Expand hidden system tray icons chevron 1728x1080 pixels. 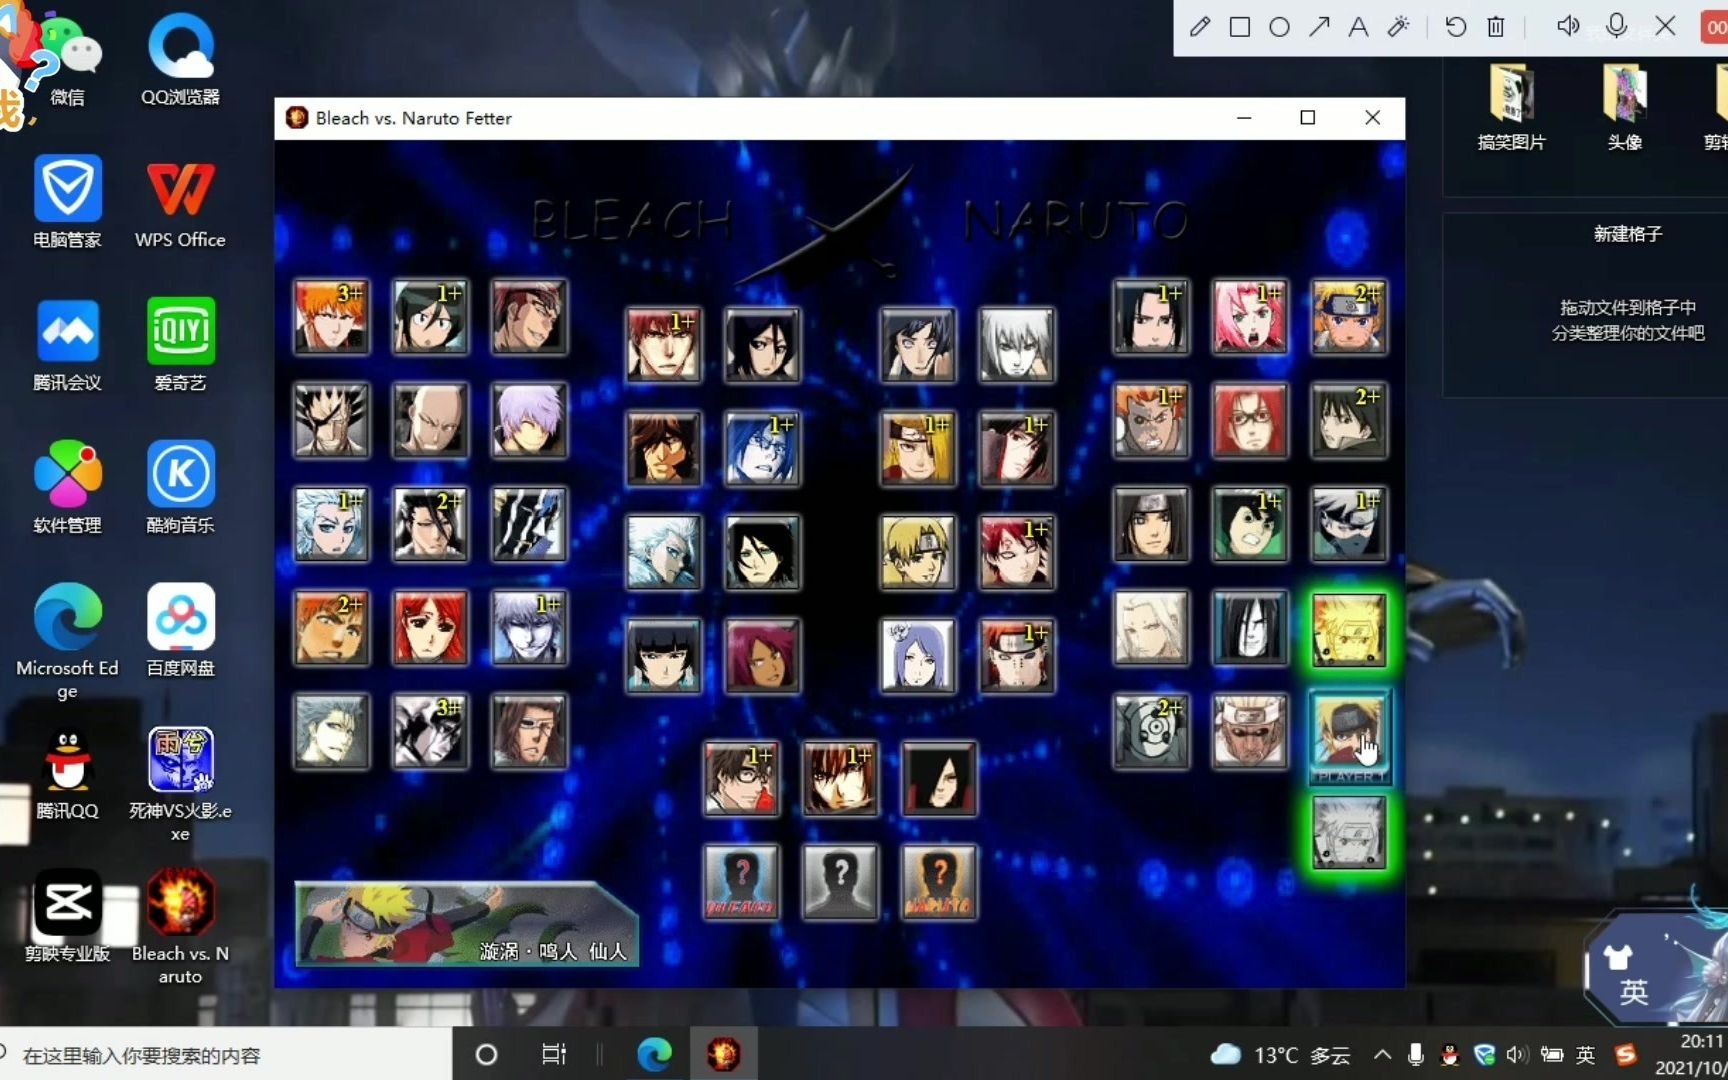(x=1383, y=1055)
